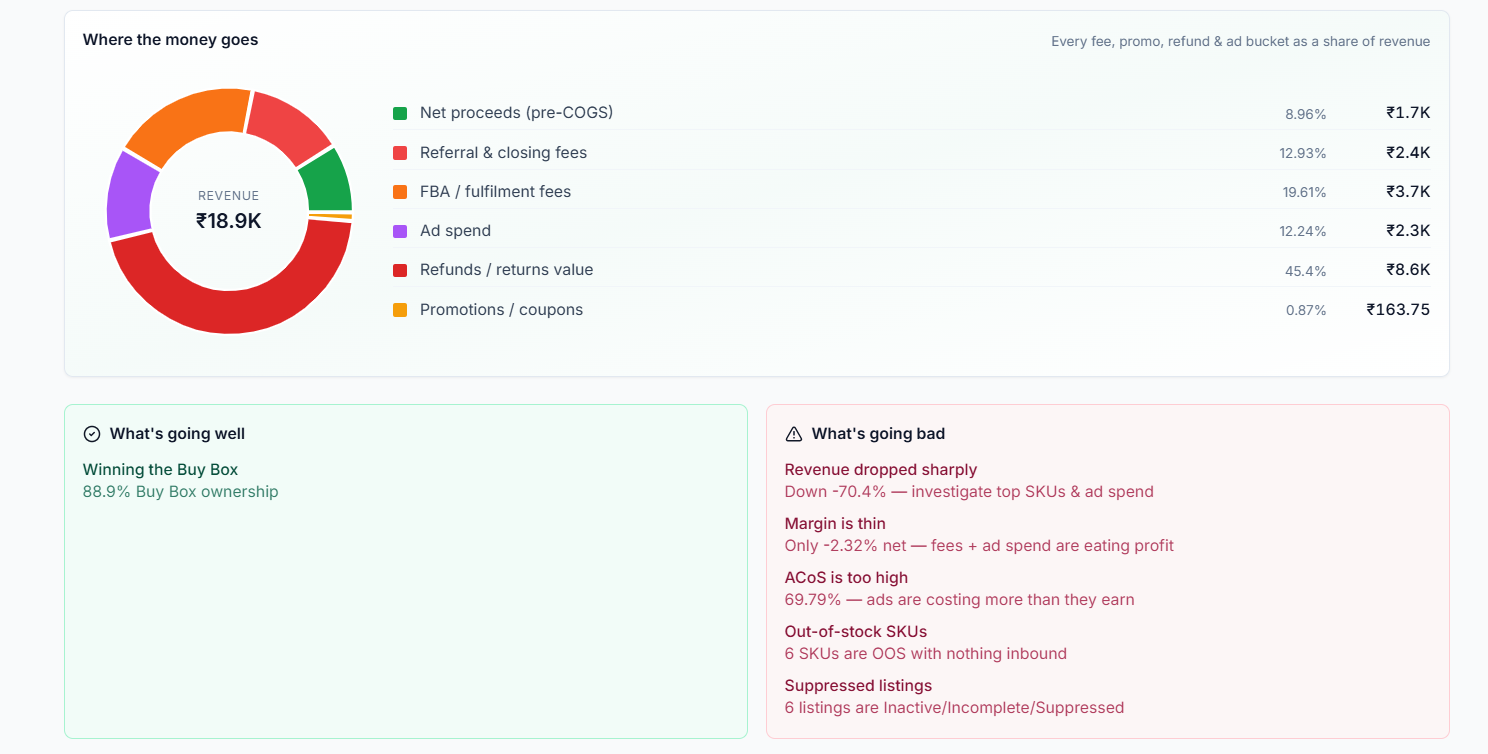The width and height of the screenshot is (1488, 754).
Task: Click the Net proceeds (pre-COGS) label
Action: tap(516, 113)
